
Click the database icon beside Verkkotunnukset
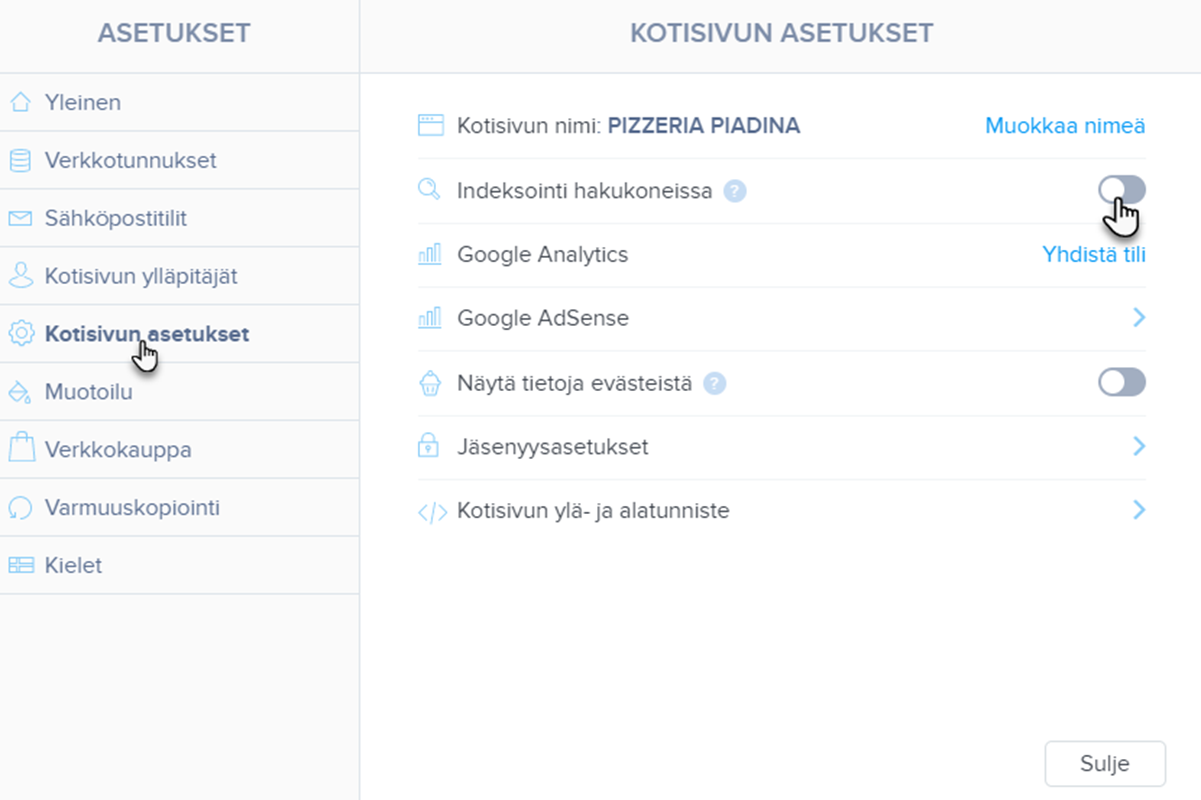click(x=20, y=160)
